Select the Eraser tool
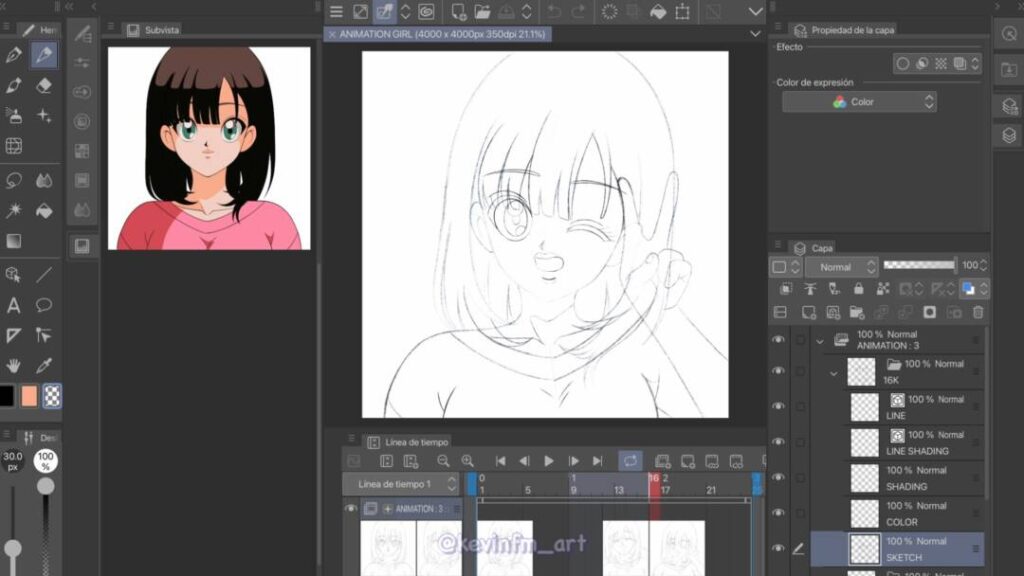This screenshot has width=1024, height=576. pos(44,85)
